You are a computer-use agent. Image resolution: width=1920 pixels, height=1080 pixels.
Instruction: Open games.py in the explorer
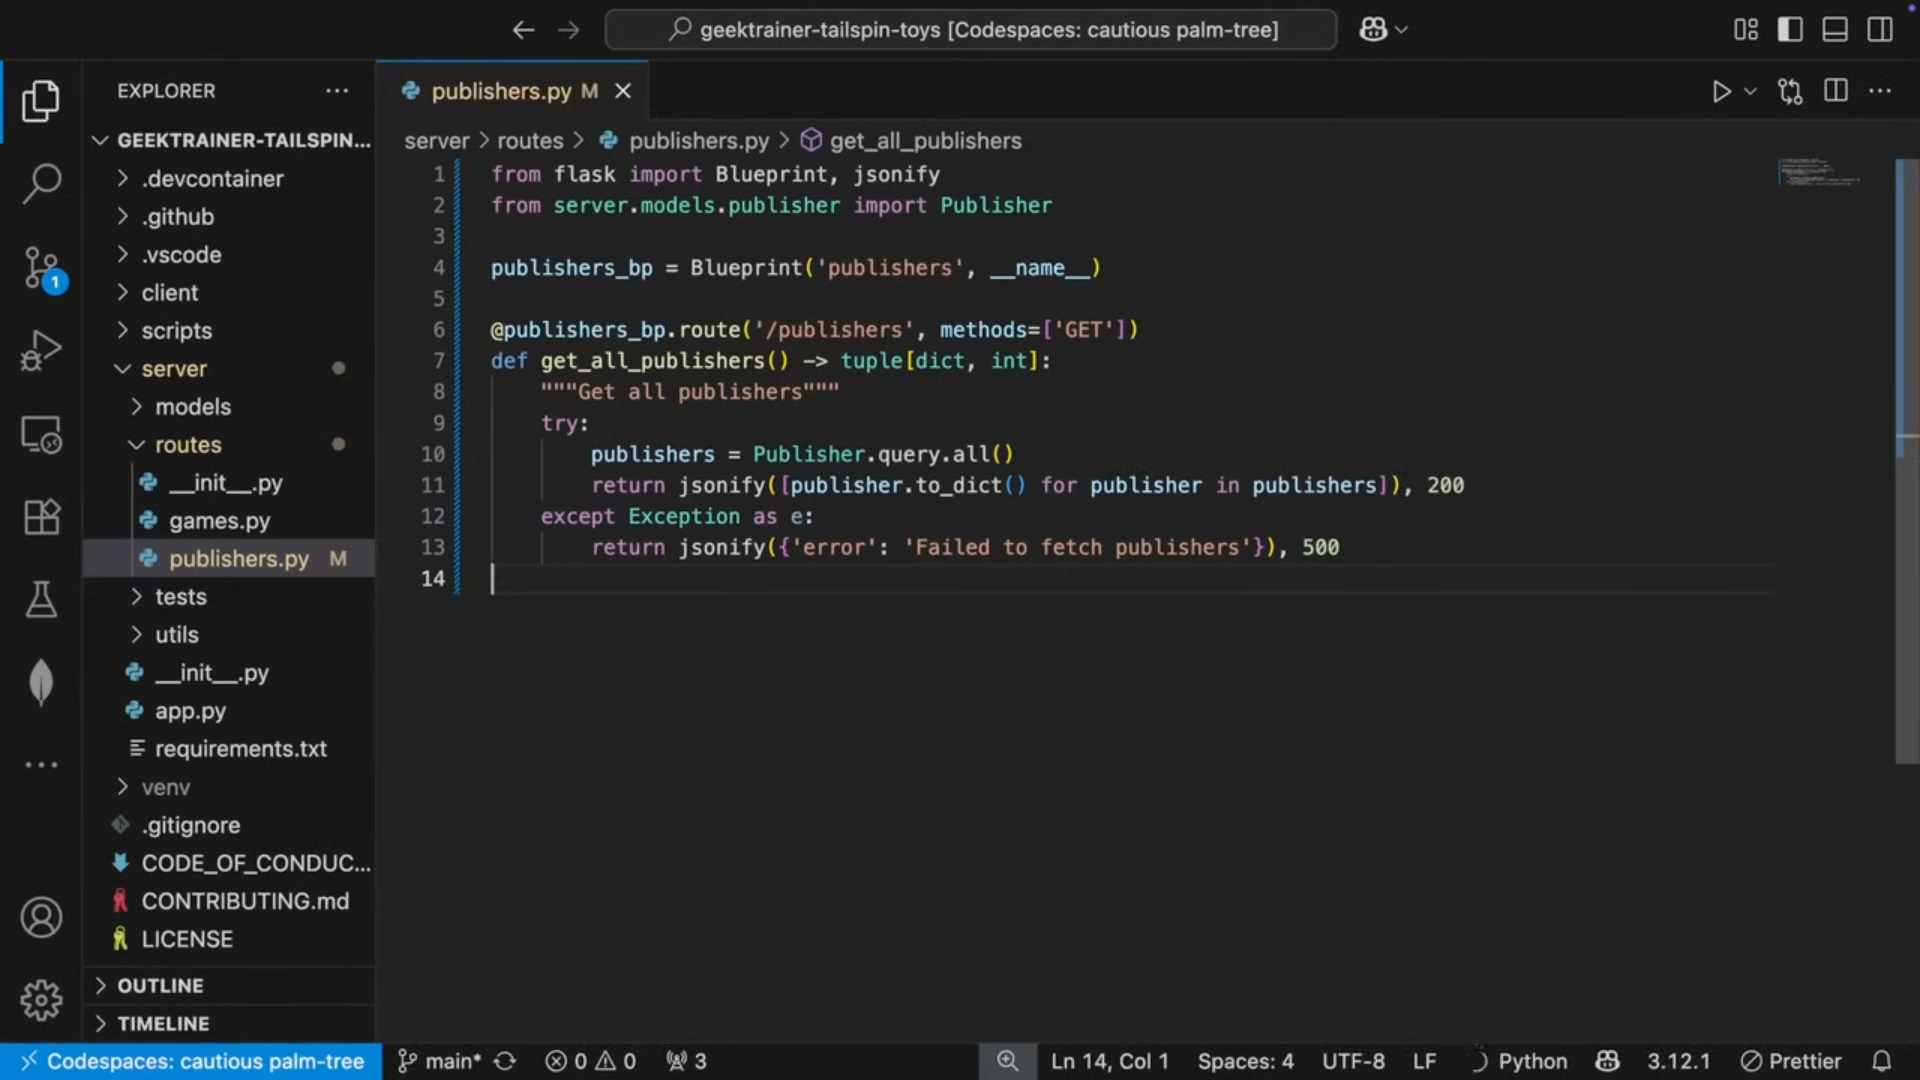point(219,521)
